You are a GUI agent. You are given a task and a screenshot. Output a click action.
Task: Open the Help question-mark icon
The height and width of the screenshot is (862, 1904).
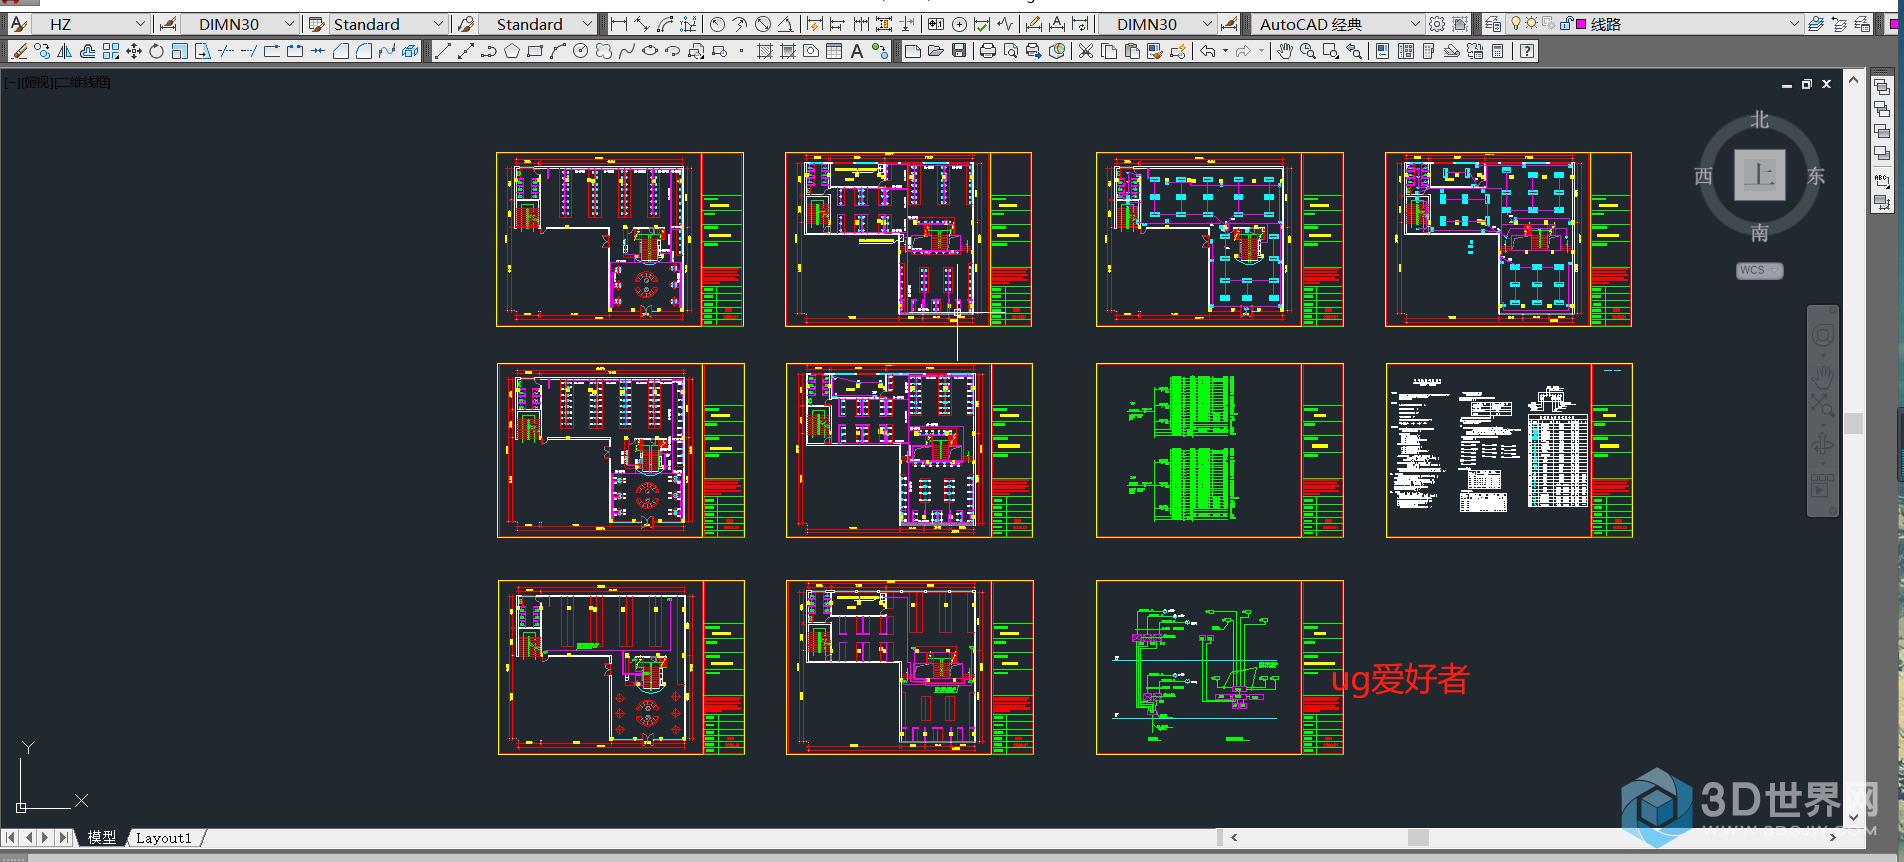click(1527, 51)
